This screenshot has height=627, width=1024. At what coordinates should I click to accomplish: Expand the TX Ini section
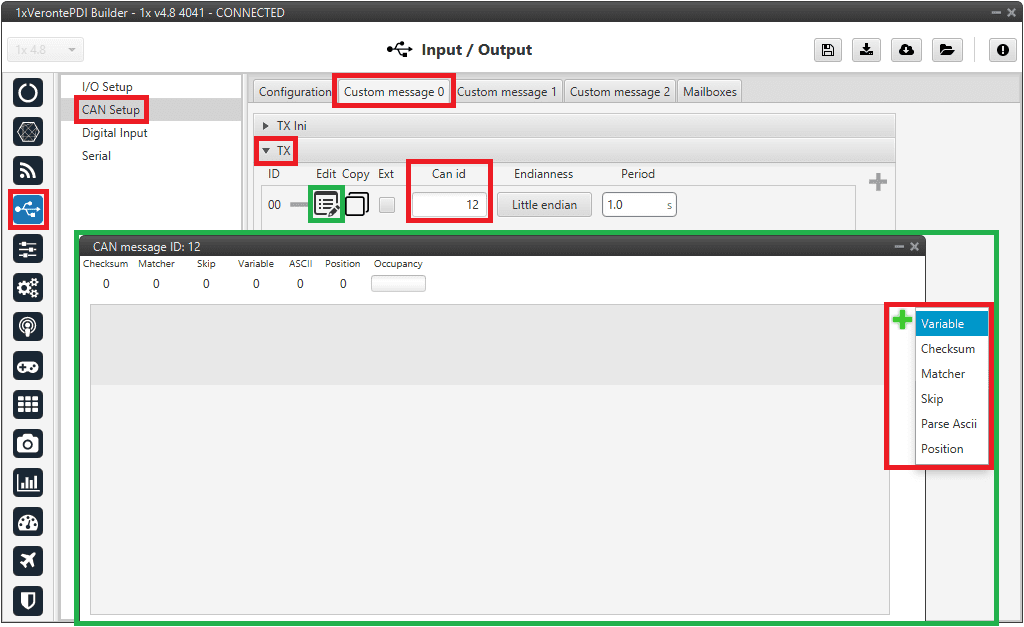(x=266, y=126)
